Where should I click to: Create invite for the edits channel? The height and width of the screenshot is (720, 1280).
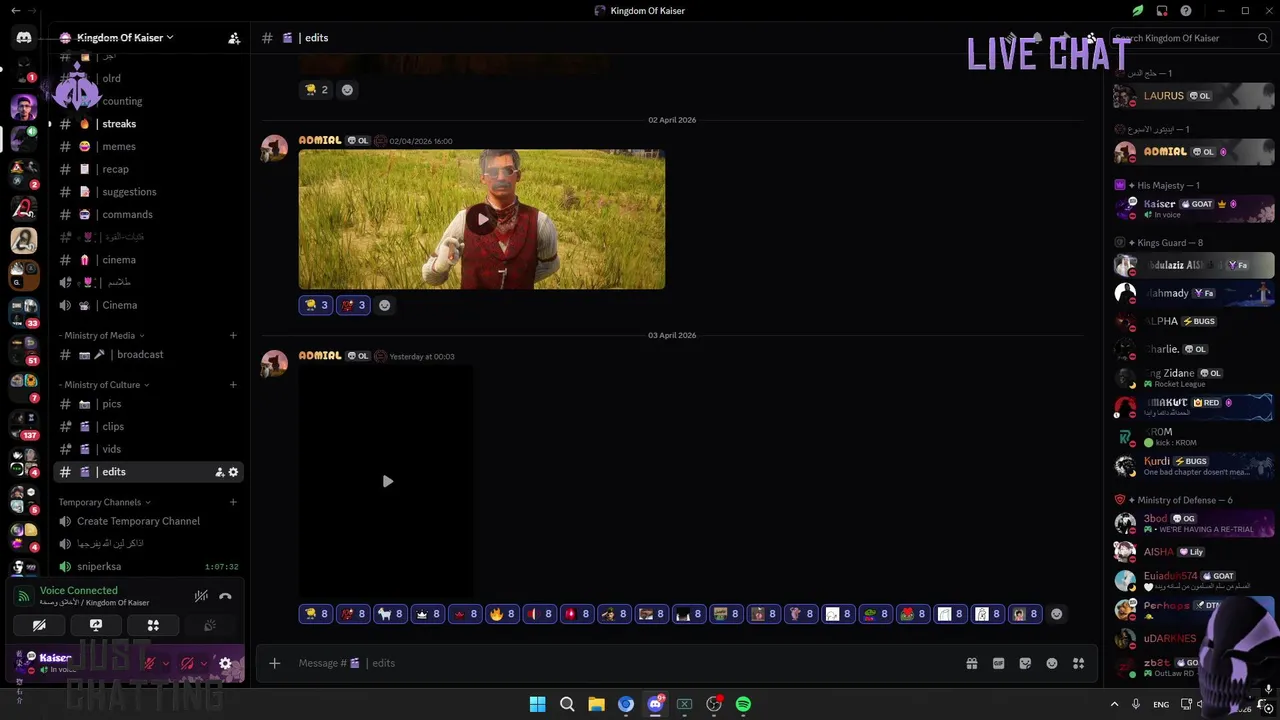[x=219, y=472]
